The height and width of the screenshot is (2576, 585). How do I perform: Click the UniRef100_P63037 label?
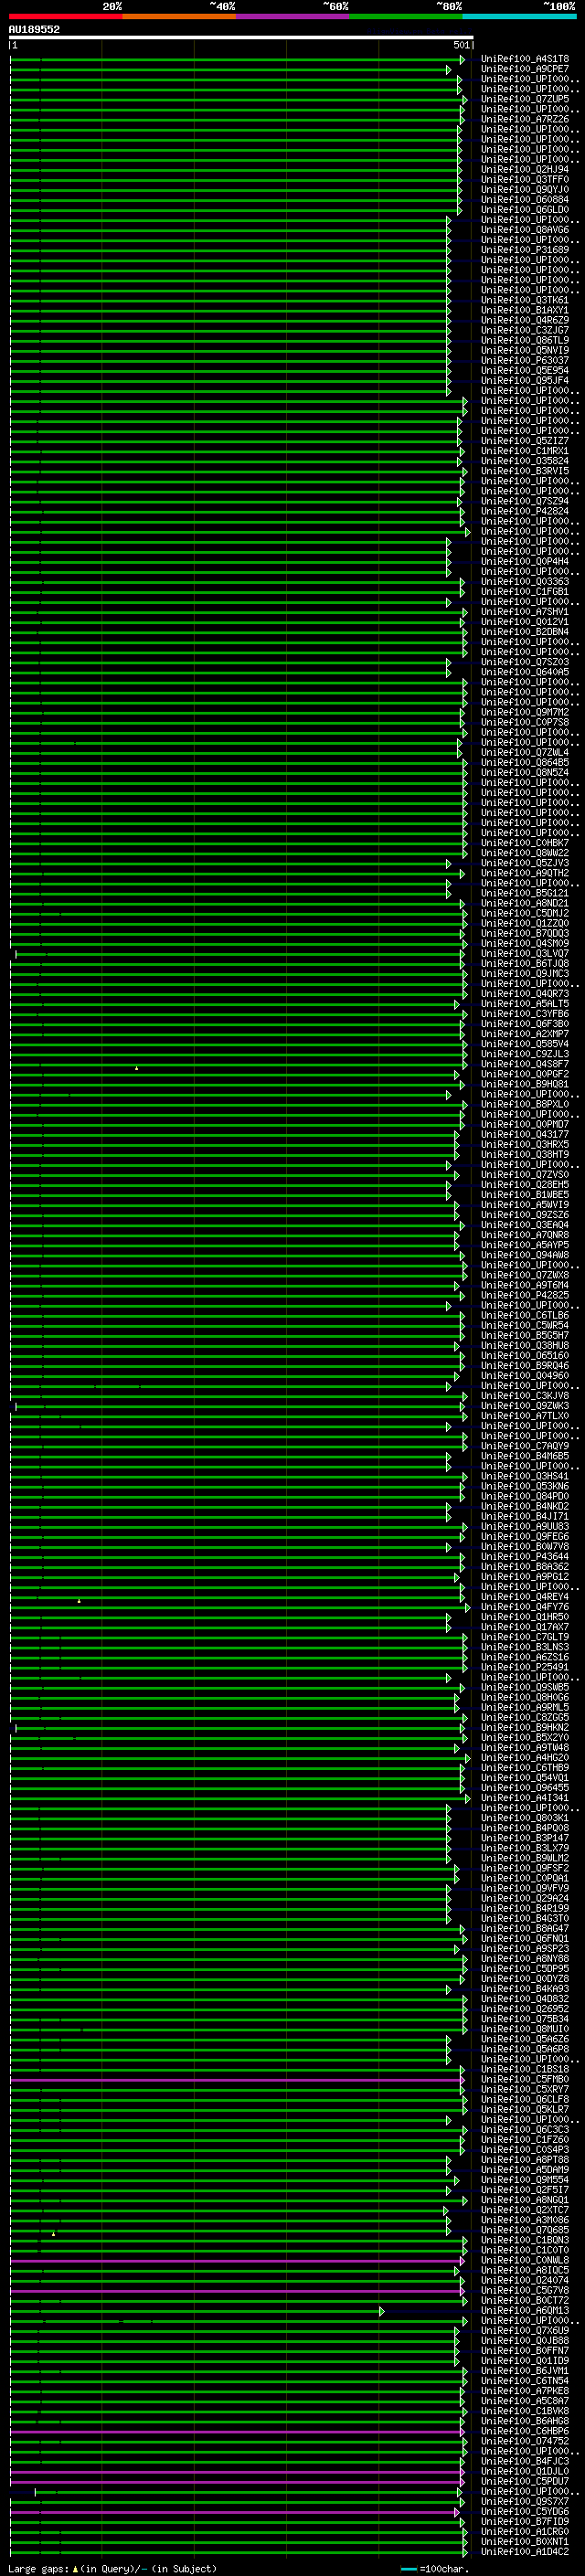click(524, 360)
